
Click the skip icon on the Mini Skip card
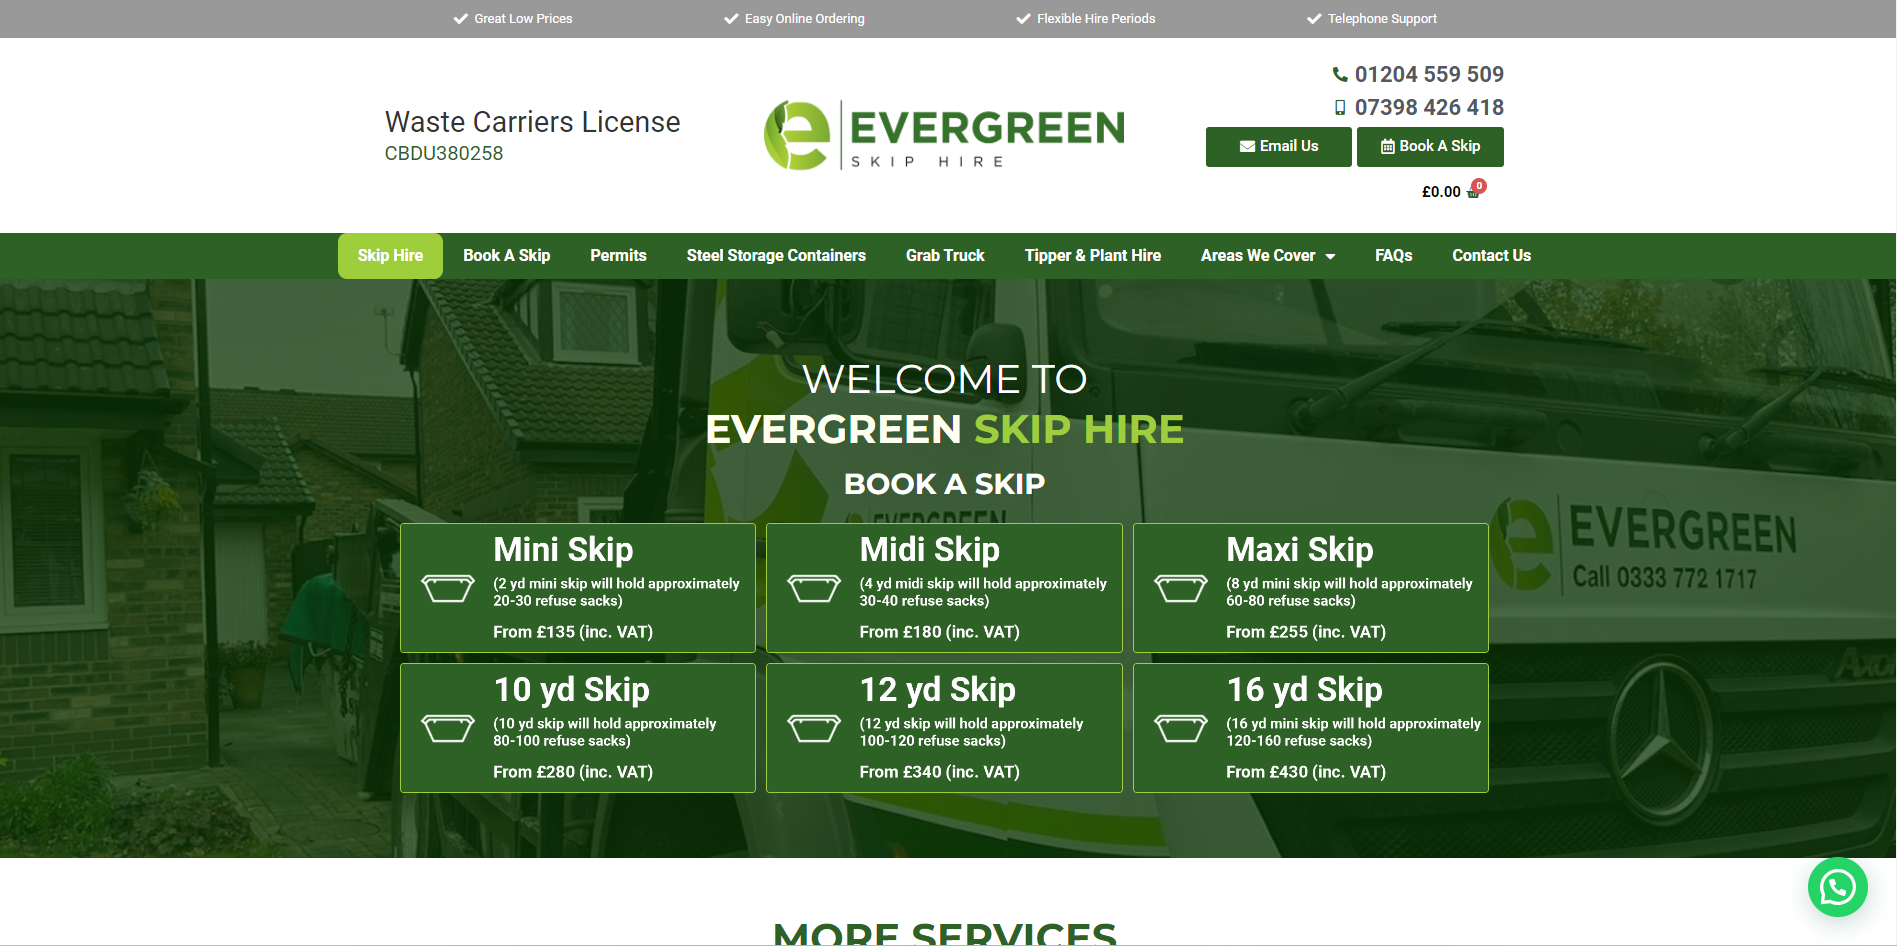448,588
